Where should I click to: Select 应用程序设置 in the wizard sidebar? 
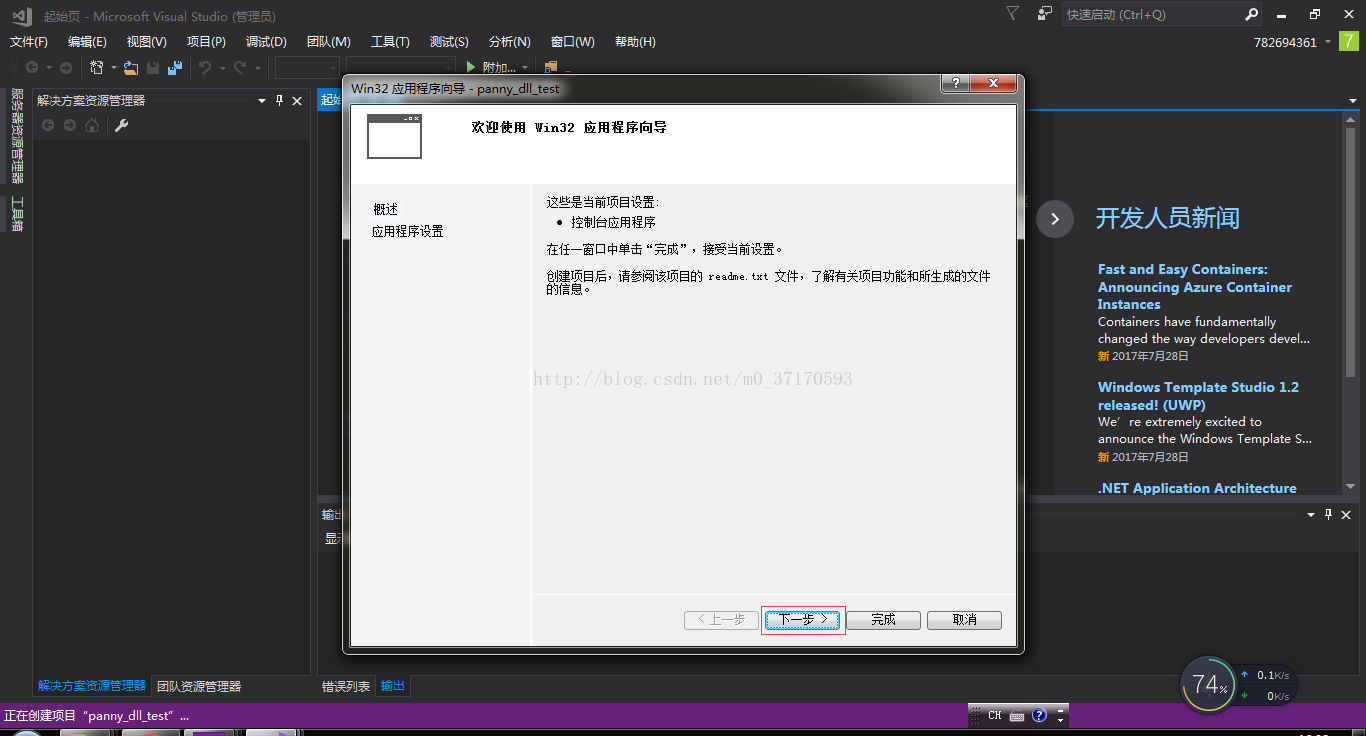408,231
